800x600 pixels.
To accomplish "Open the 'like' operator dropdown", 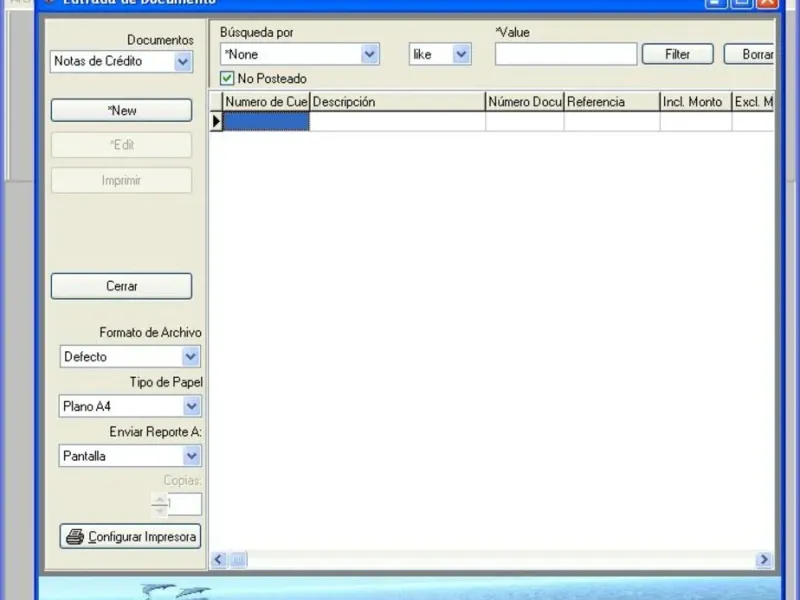I will coord(440,54).
